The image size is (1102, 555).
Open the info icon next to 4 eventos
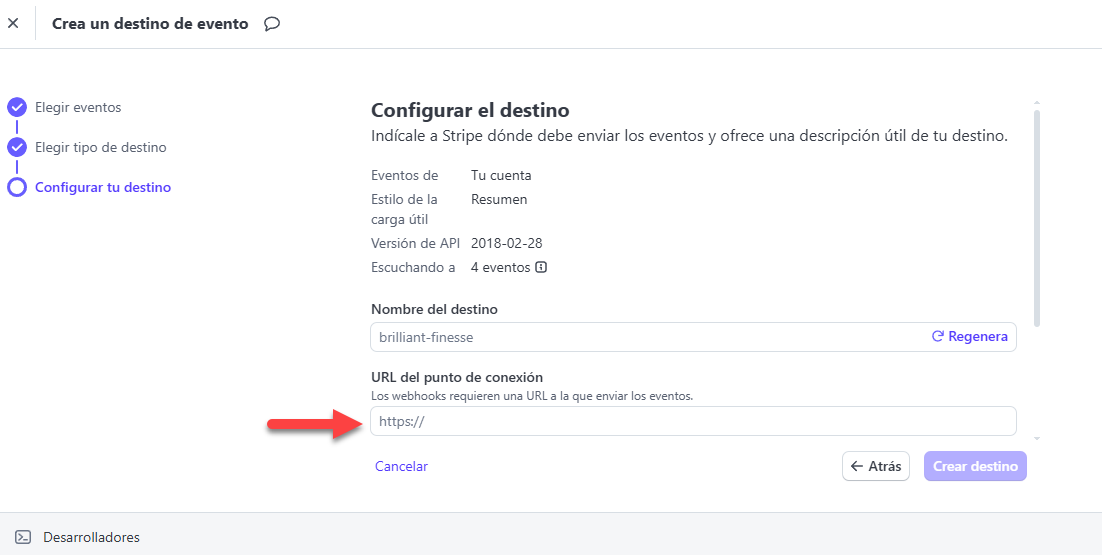click(x=541, y=267)
